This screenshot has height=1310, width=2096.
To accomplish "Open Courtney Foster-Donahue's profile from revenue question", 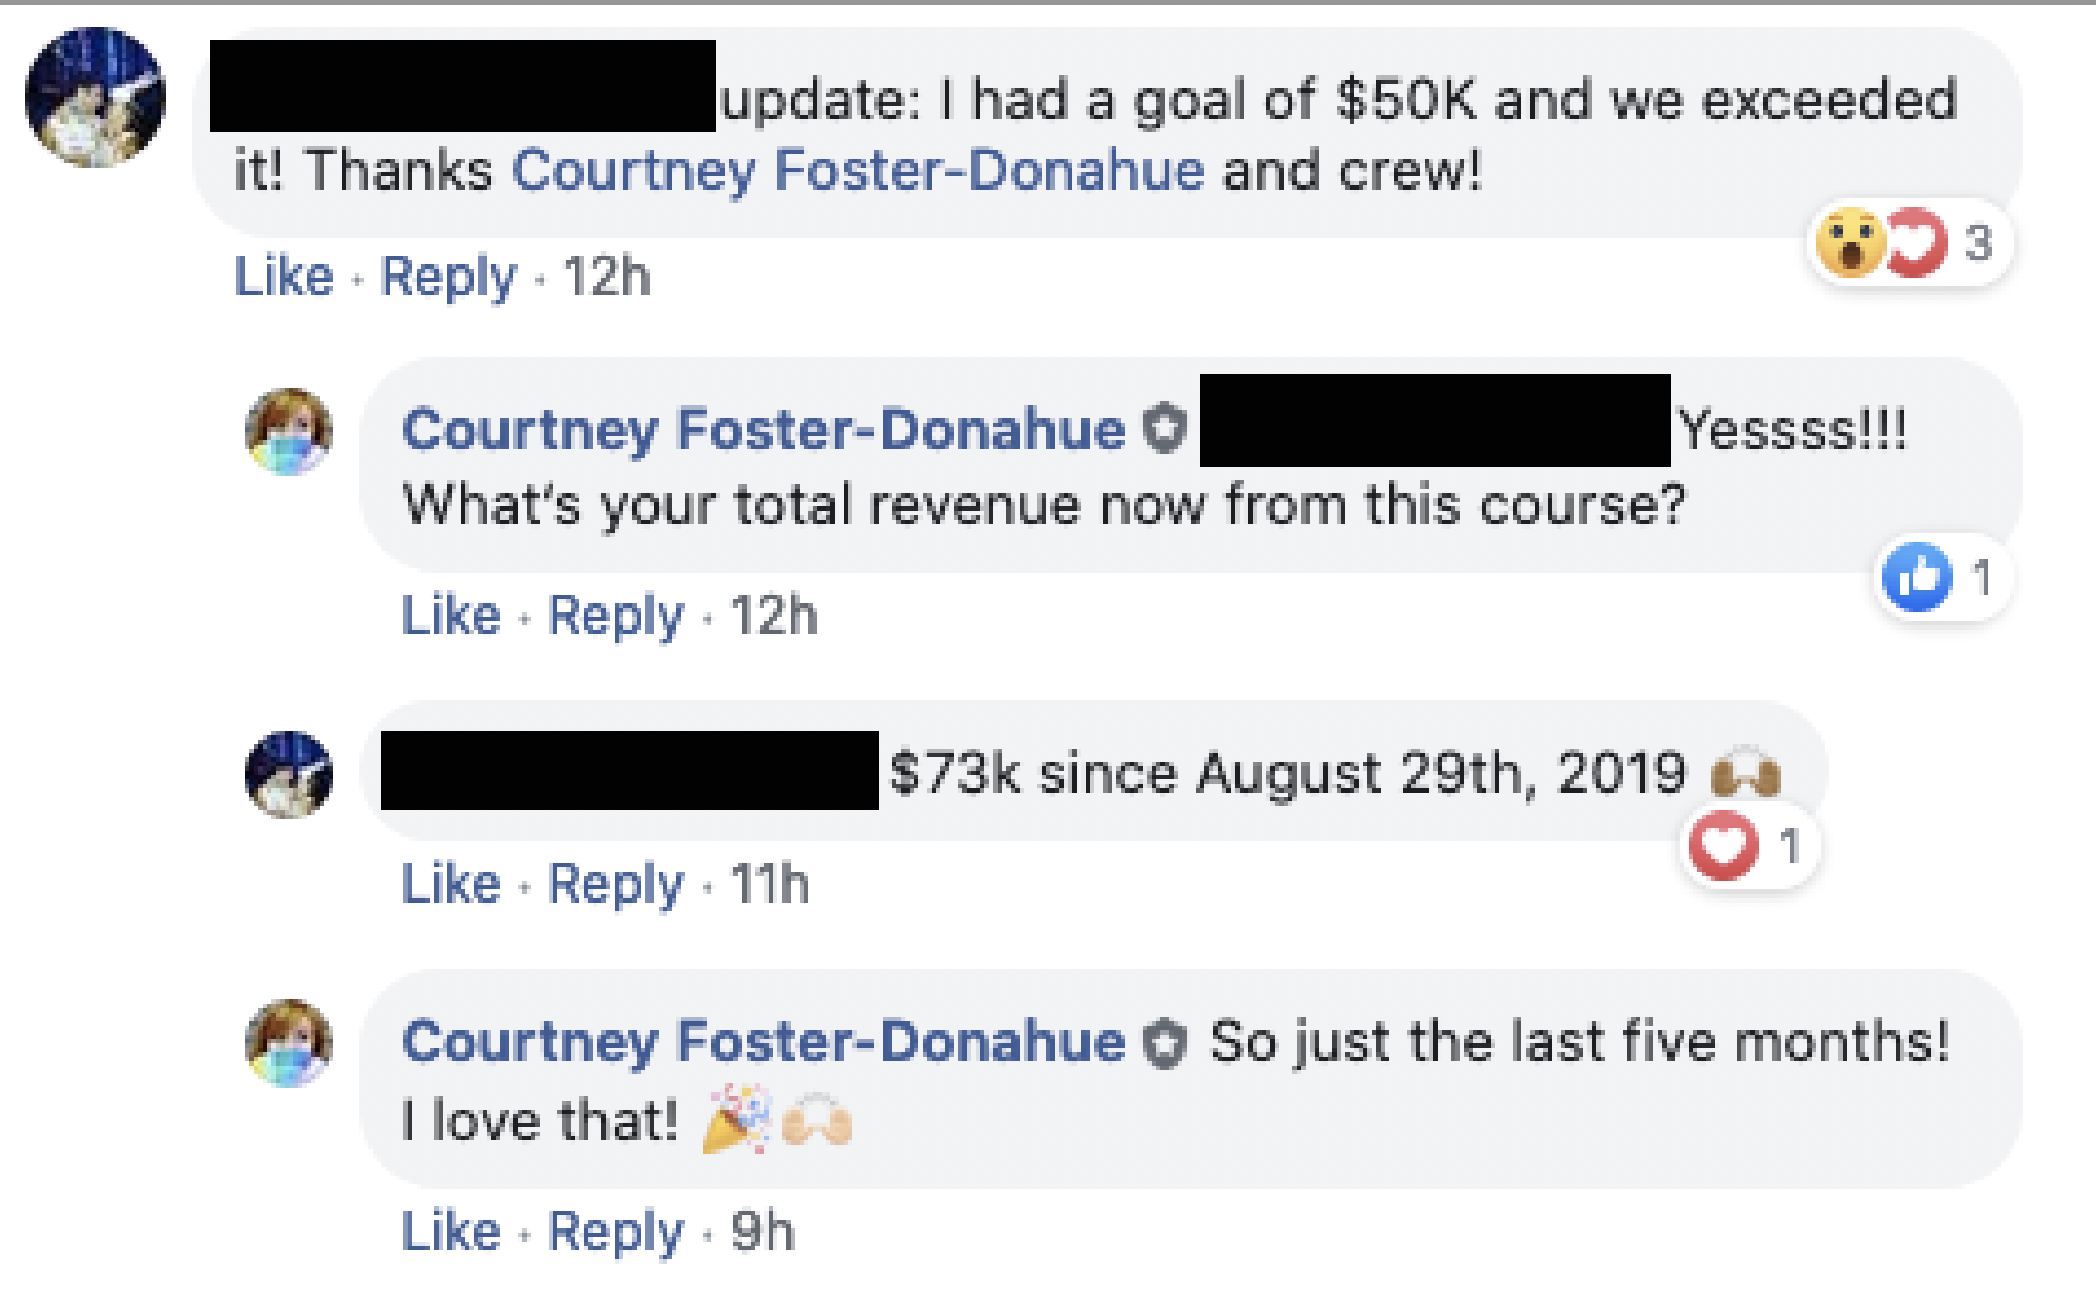I will 763,430.
